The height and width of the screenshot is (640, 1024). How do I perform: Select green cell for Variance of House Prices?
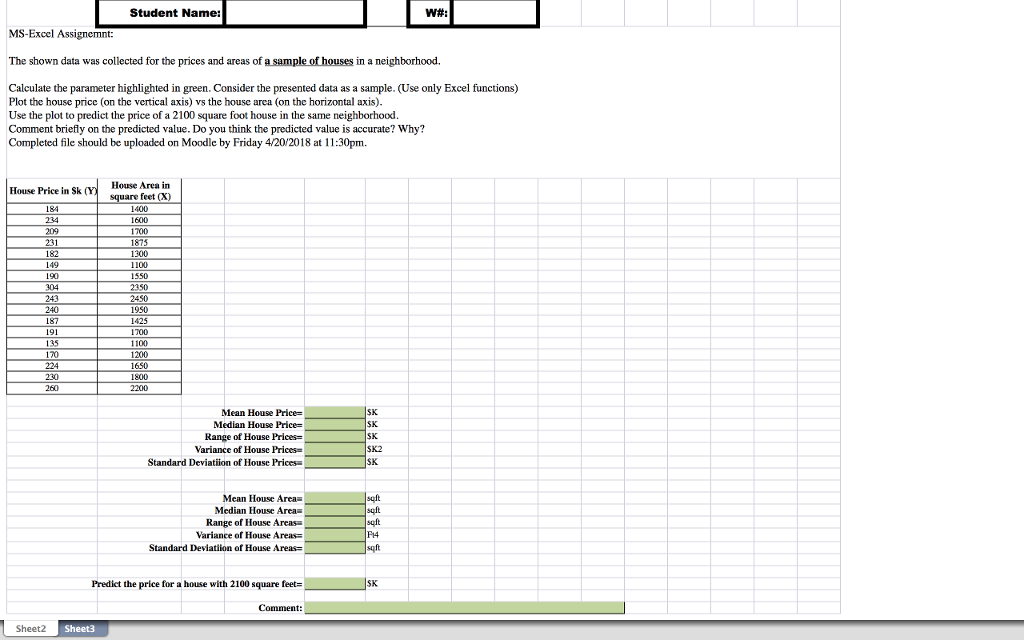(335, 449)
